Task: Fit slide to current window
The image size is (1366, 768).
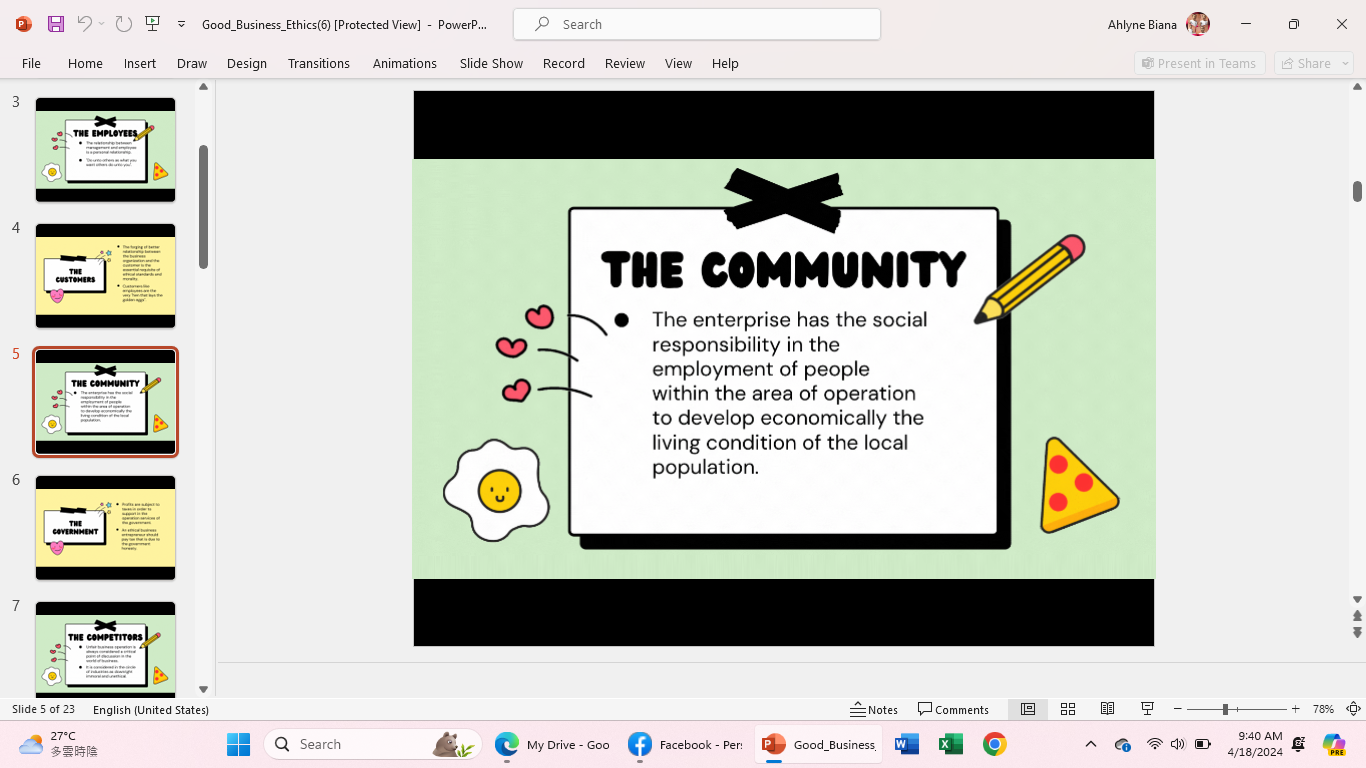Action: pos(1353,709)
